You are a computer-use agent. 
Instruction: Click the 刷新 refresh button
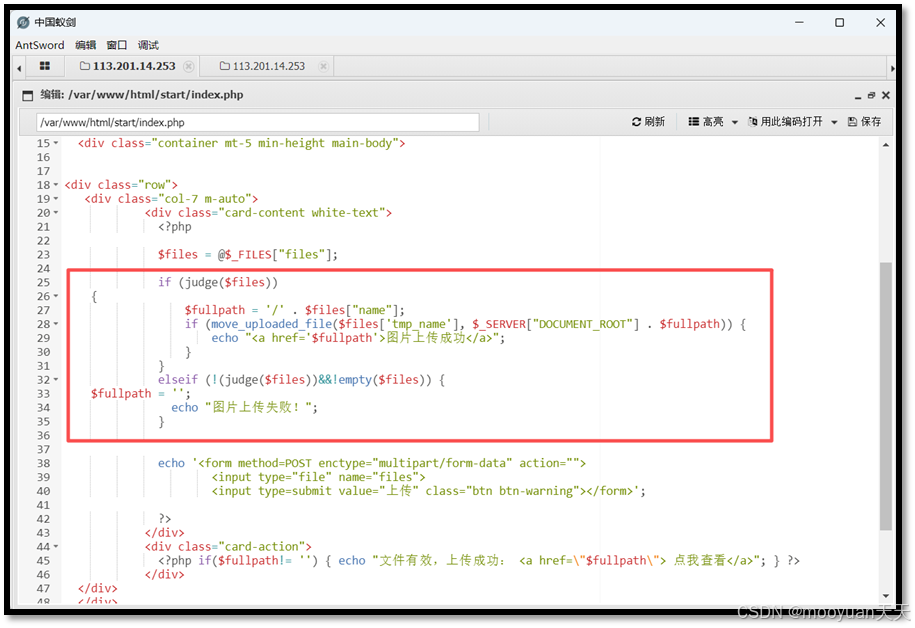pos(648,121)
